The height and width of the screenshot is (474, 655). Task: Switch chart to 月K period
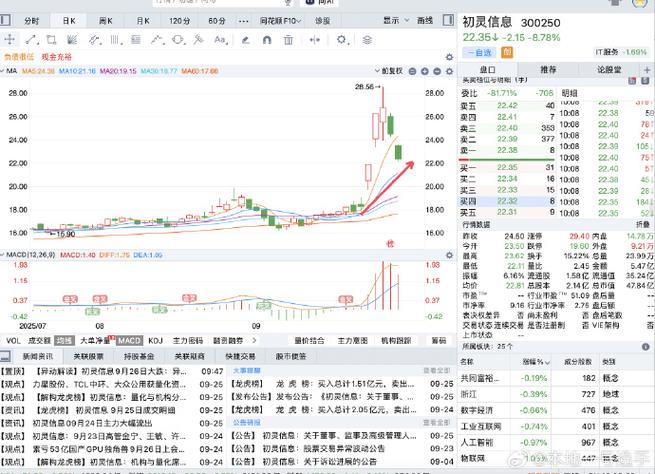(x=143, y=20)
